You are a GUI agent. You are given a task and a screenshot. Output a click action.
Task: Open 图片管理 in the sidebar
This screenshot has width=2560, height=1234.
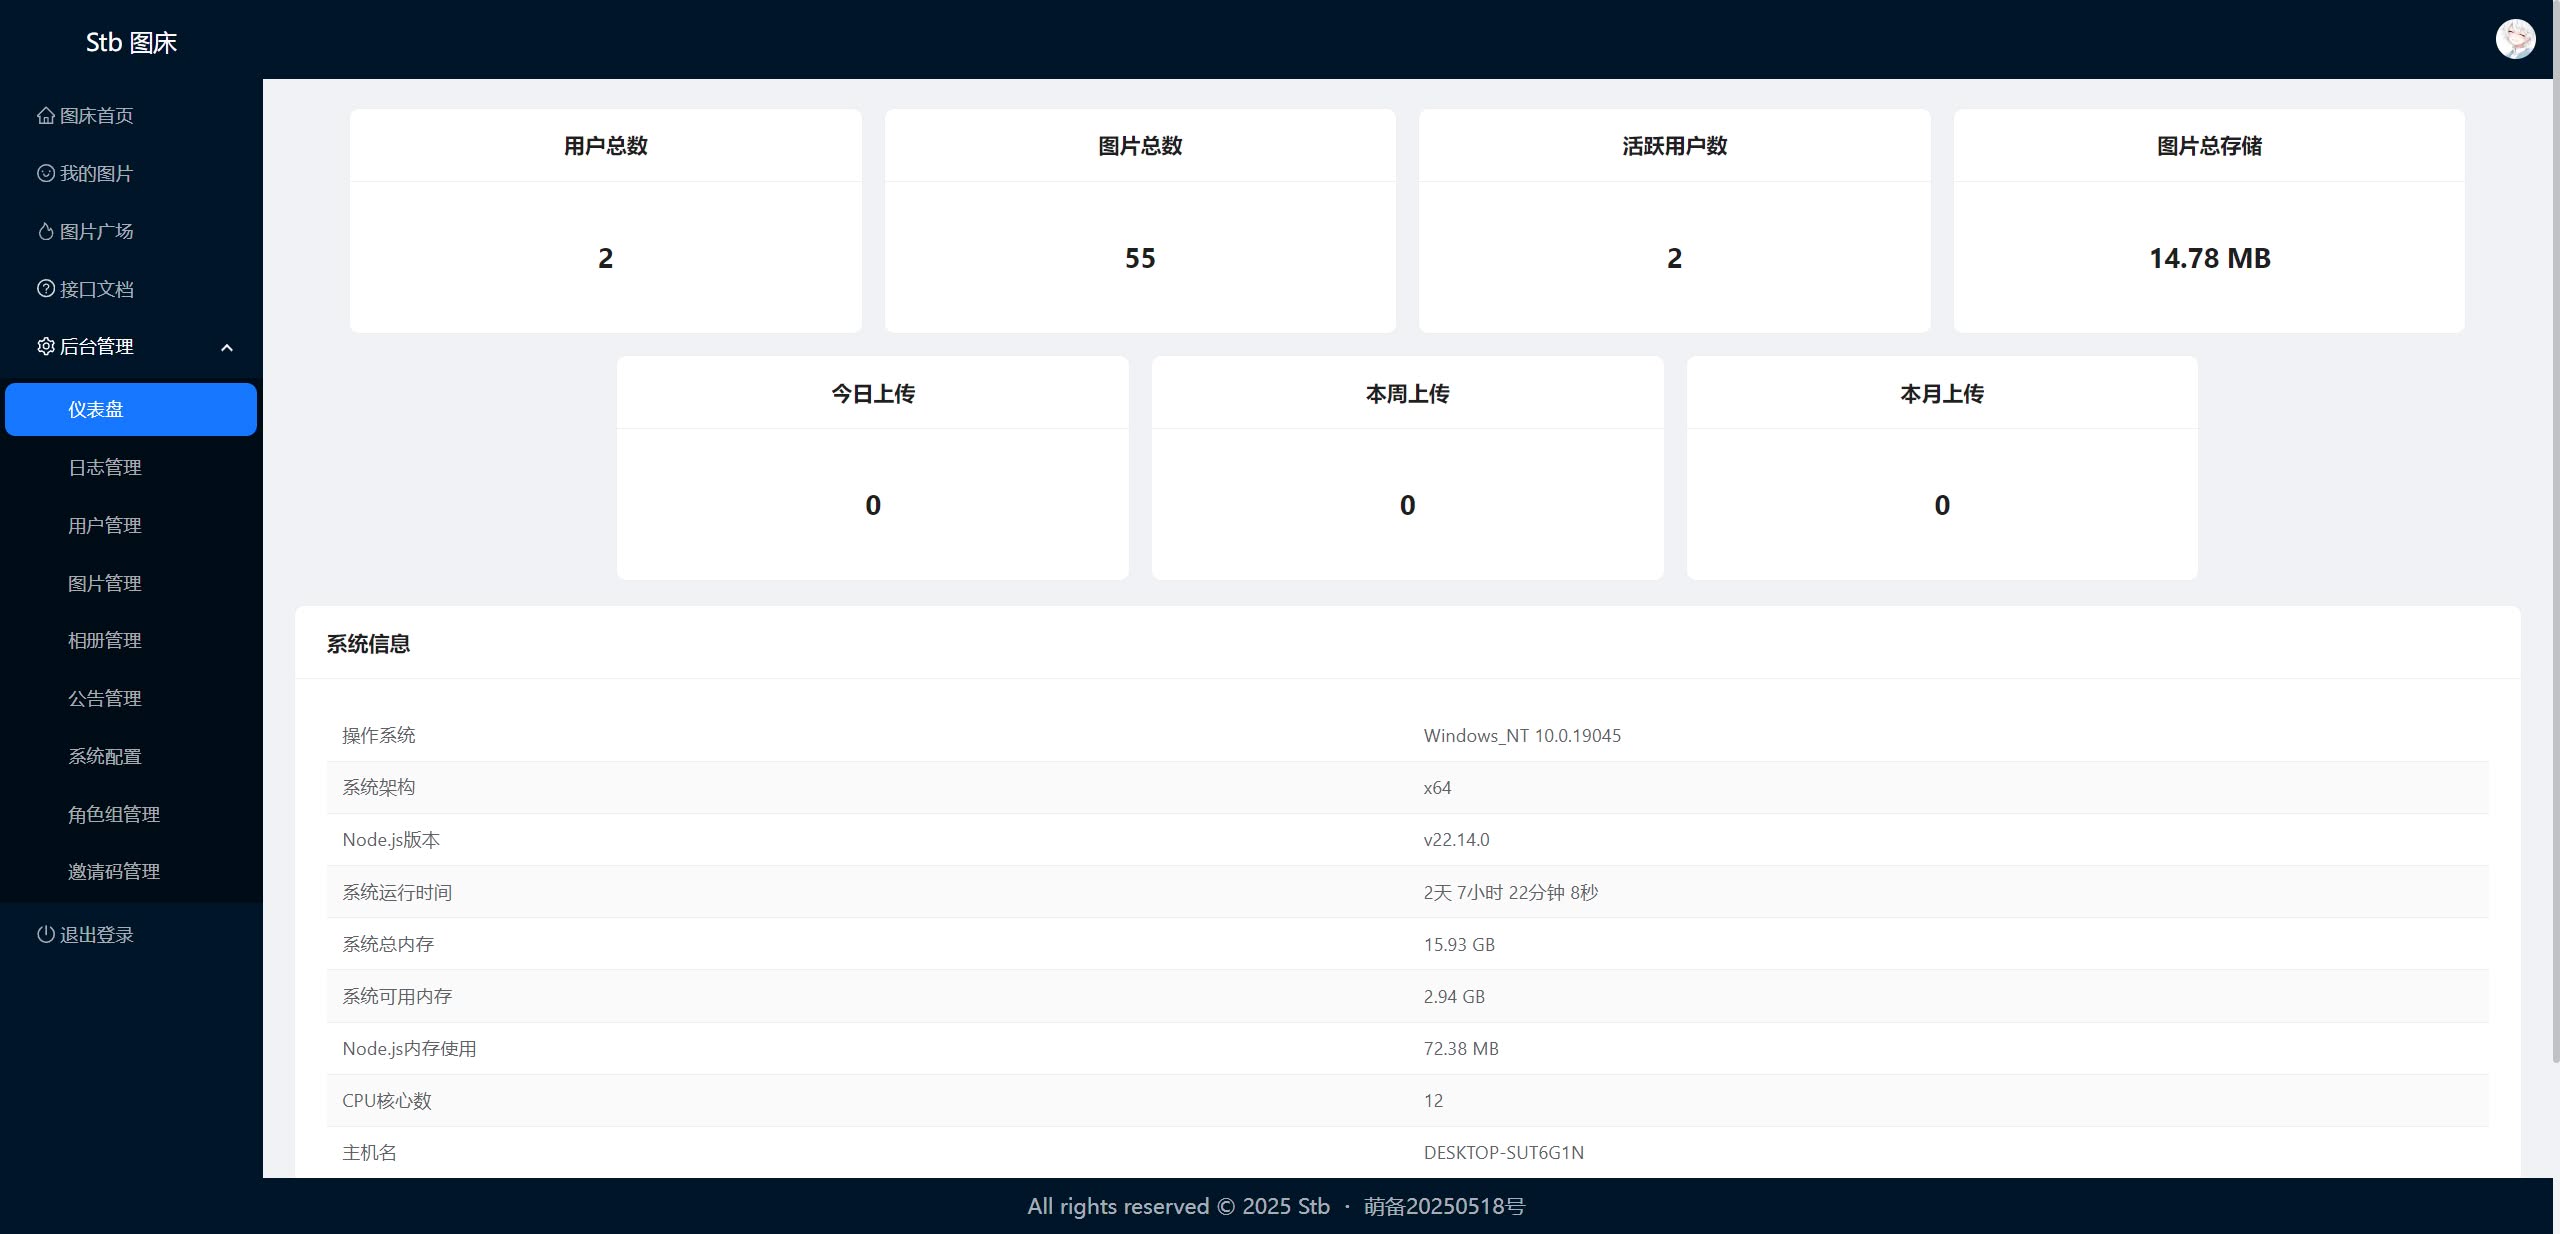pos(105,583)
